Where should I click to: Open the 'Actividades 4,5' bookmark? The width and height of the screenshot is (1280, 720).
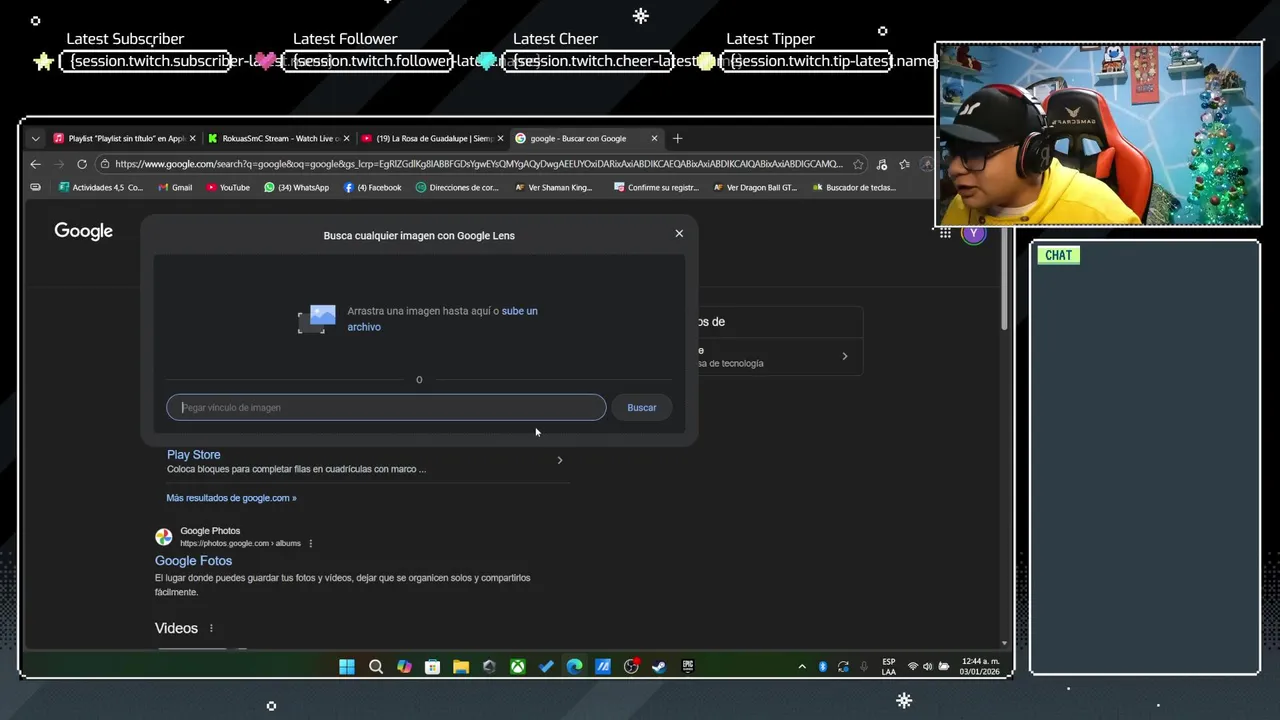pos(101,187)
